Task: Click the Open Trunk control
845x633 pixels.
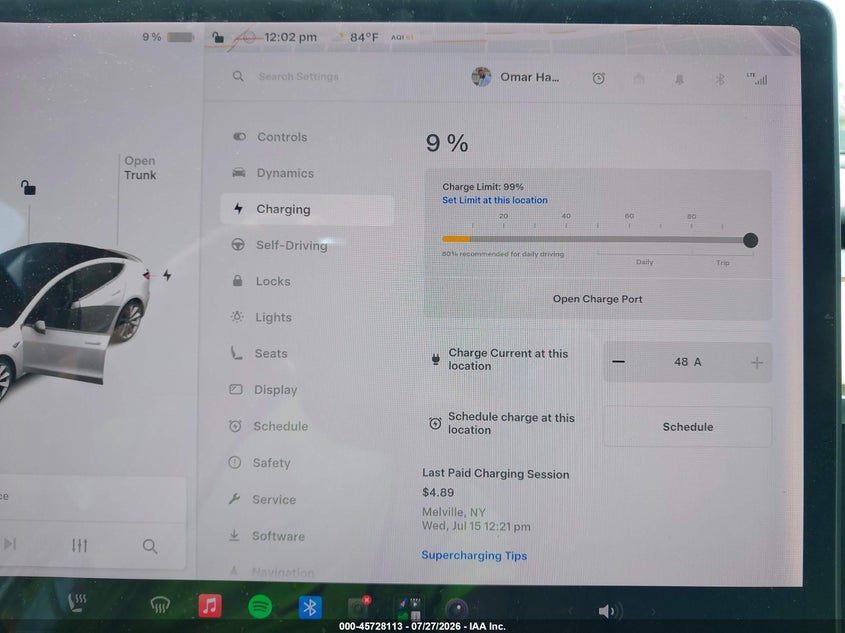Action: 140,168
